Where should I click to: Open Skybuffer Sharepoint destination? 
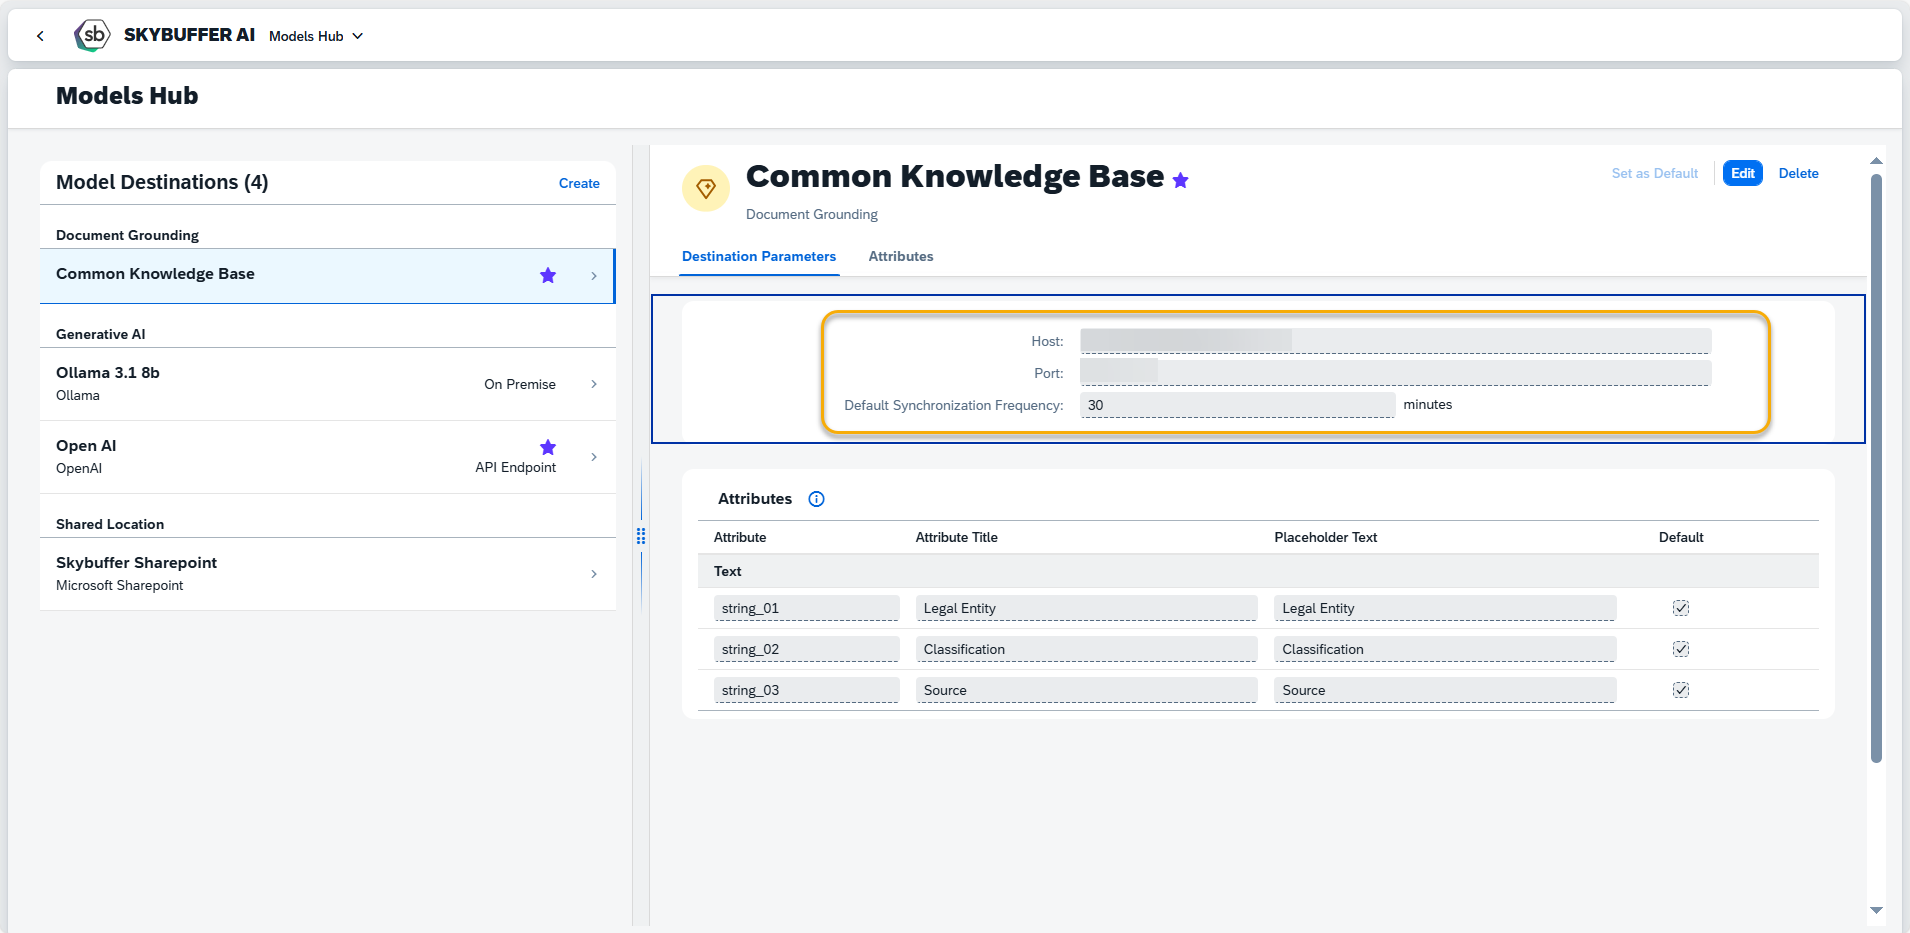(x=327, y=574)
